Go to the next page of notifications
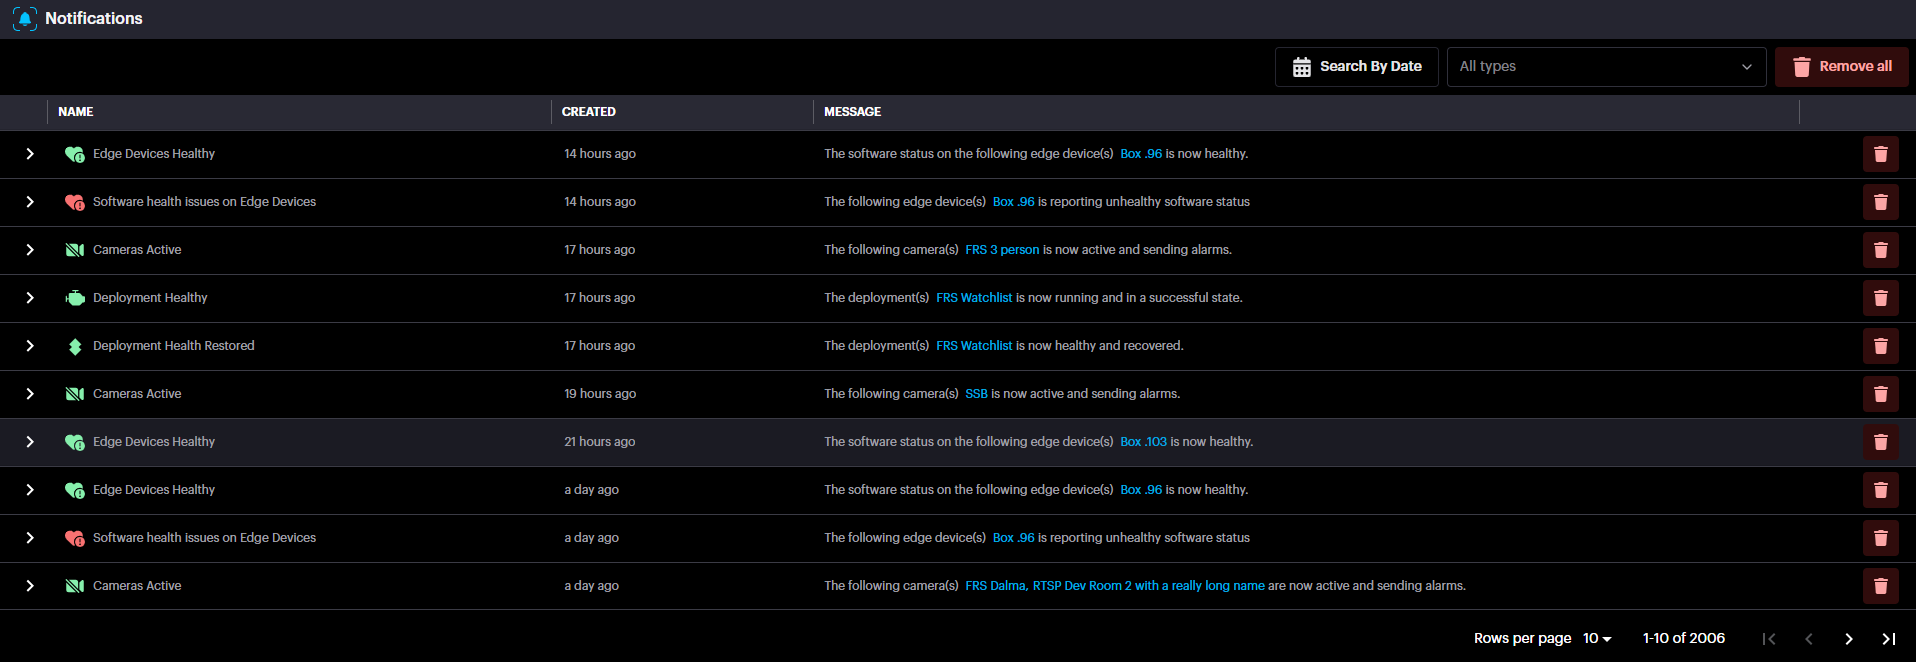 [1848, 639]
